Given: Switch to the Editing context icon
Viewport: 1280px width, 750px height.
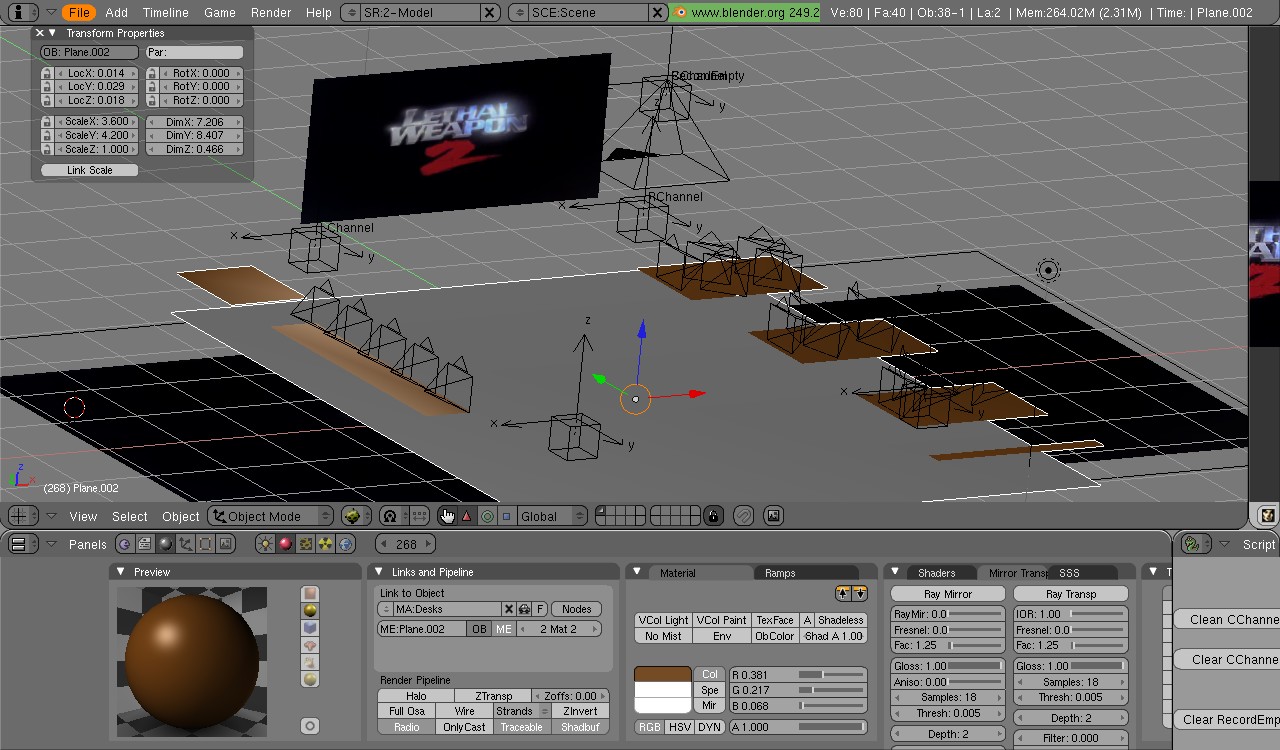Looking at the screenshot, I should tap(205, 544).
